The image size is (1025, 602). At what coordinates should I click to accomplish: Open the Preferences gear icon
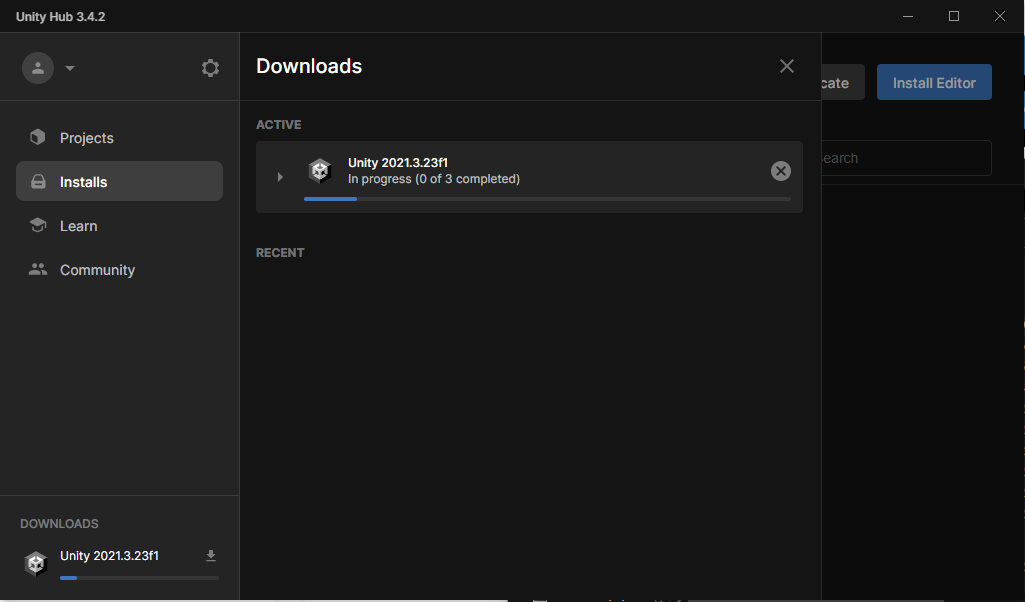click(x=210, y=68)
